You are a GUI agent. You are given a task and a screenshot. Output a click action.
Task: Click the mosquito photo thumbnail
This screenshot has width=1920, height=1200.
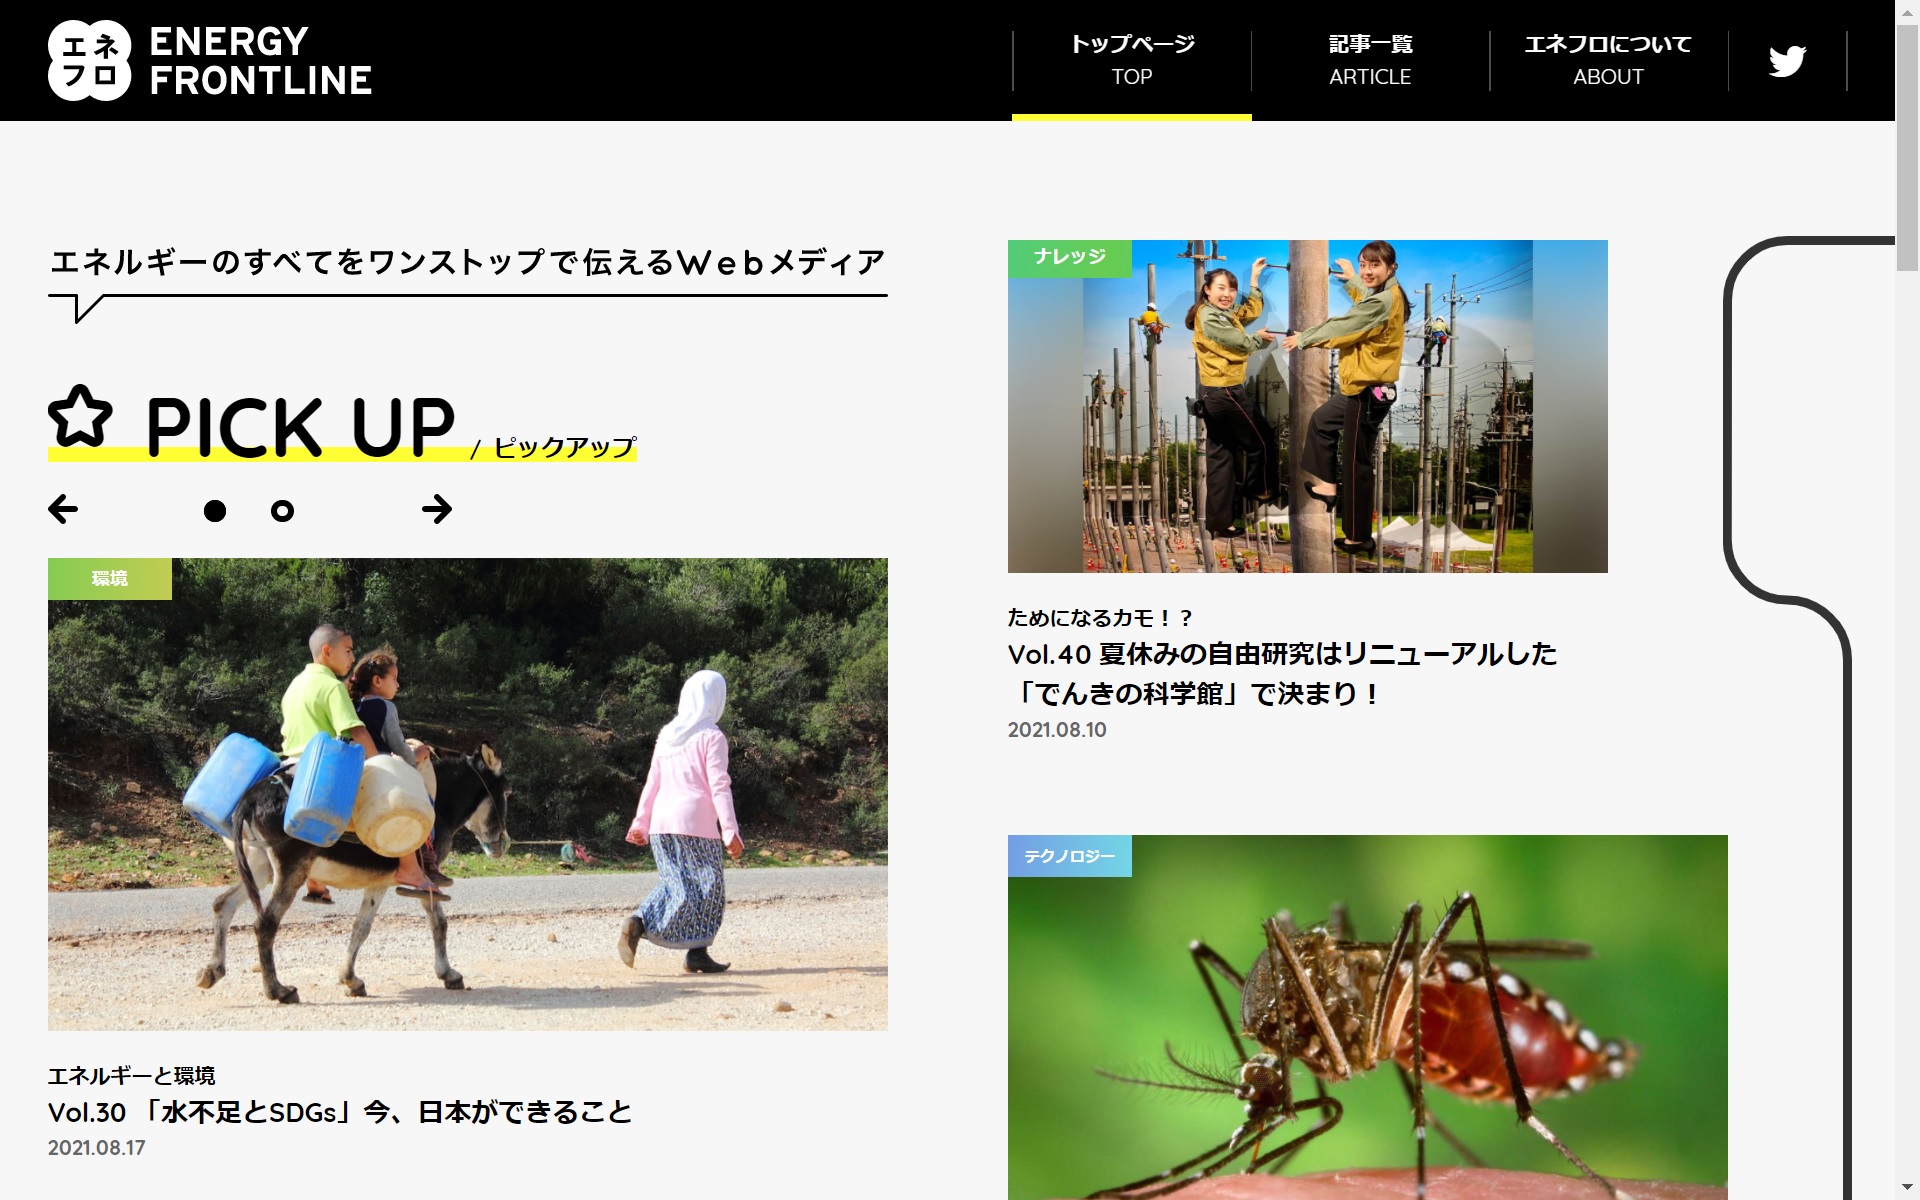1367,1030
